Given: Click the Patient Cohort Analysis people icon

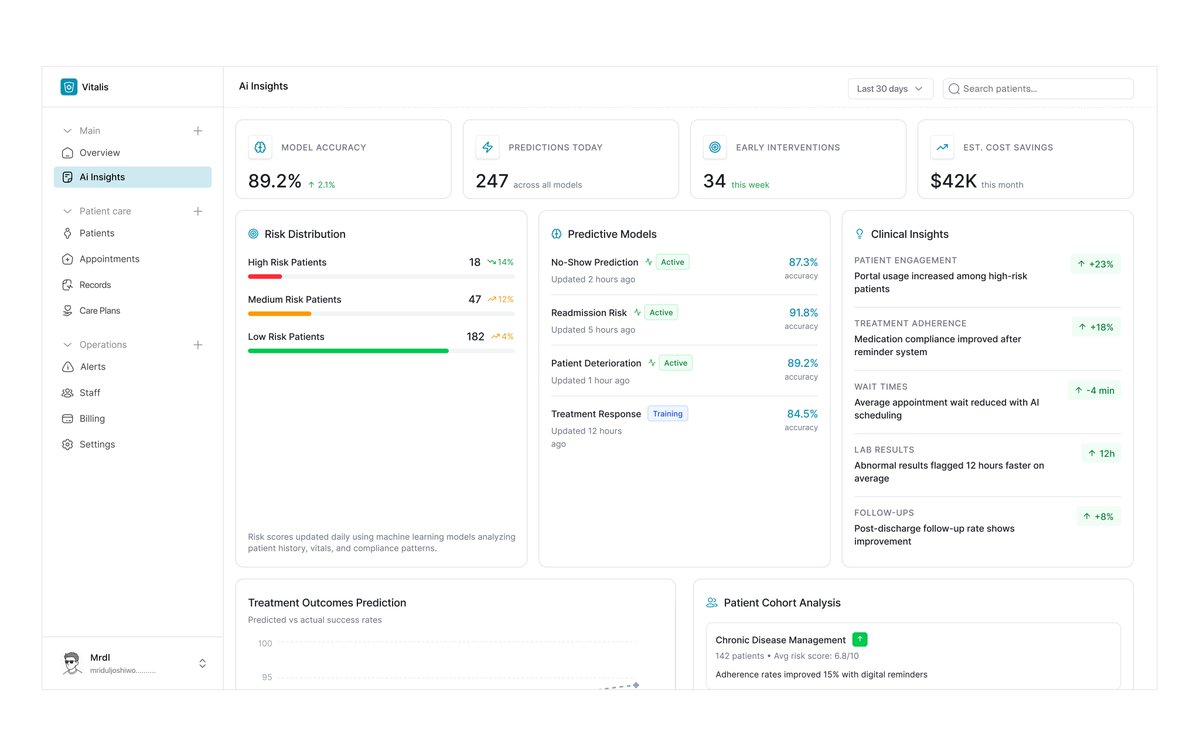Looking at the screenshot, I should pyautogui.click(x=712, y=603).
